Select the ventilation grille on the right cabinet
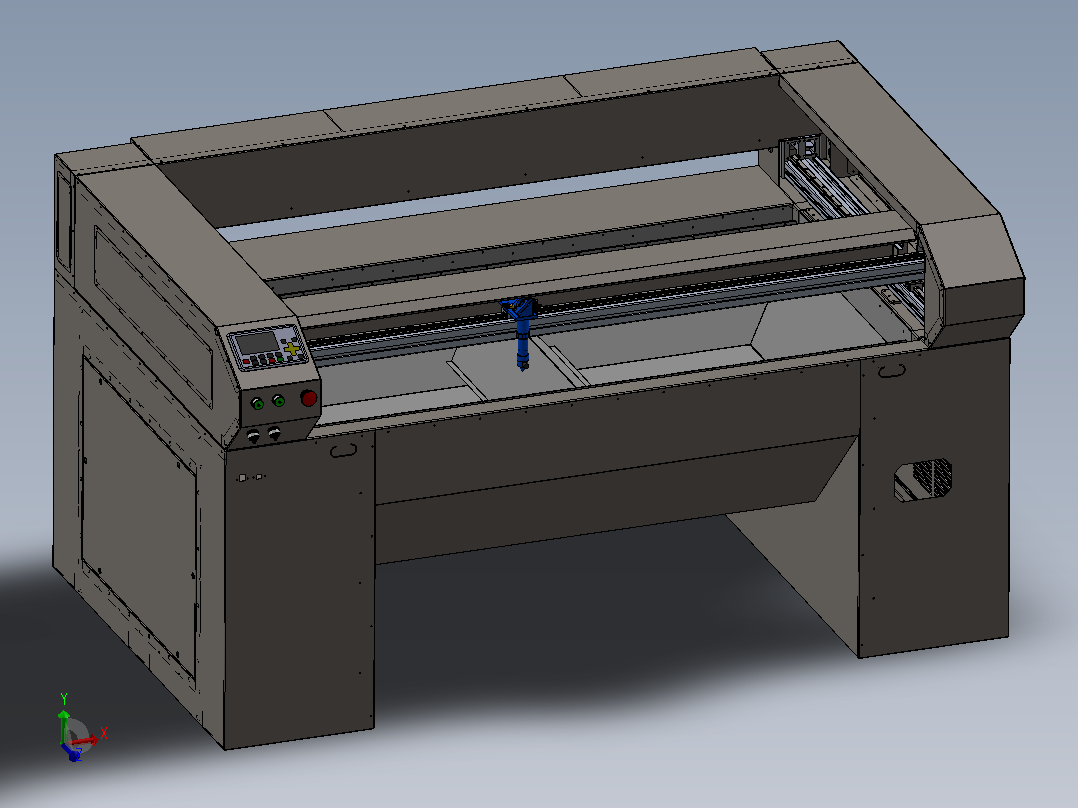Image resolution: width=1078 pixels, height=808 pixels. coord(923,479)
